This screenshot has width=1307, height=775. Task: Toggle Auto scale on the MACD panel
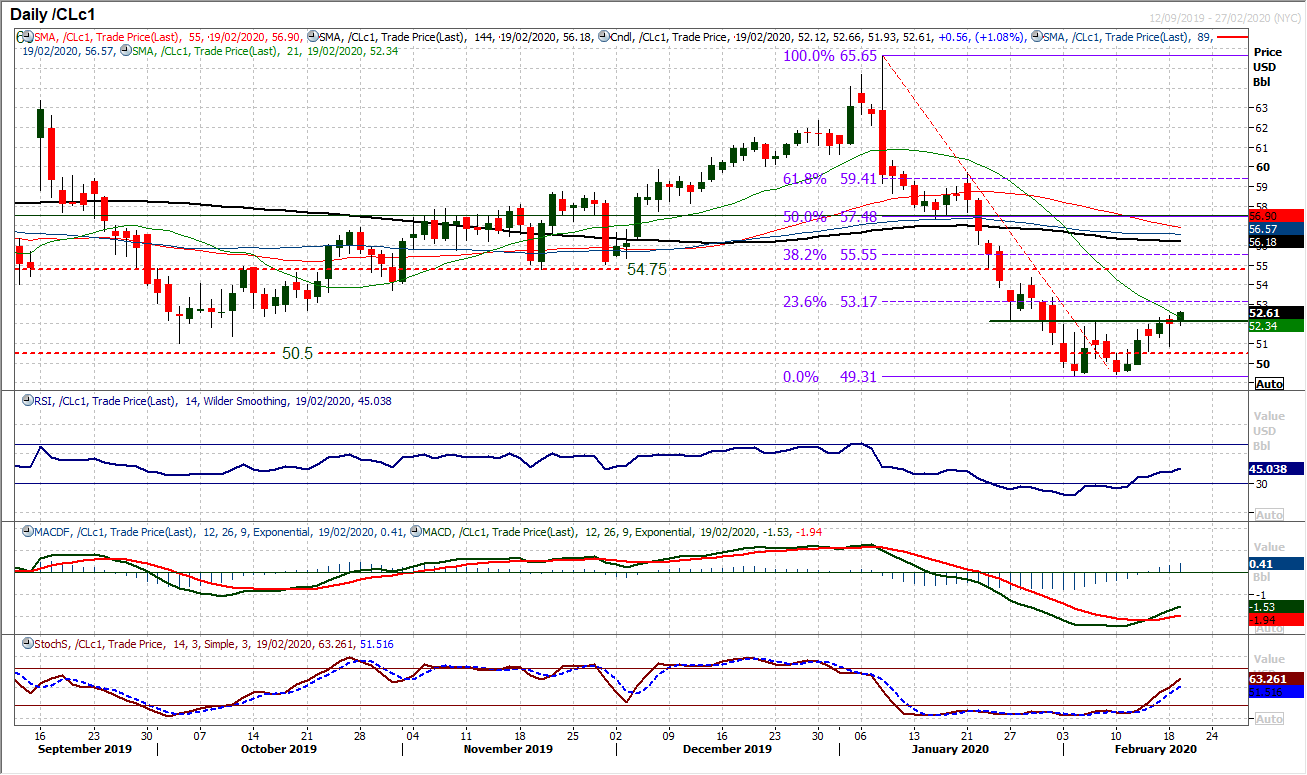pyautogui.click(x=1269, y=628)
